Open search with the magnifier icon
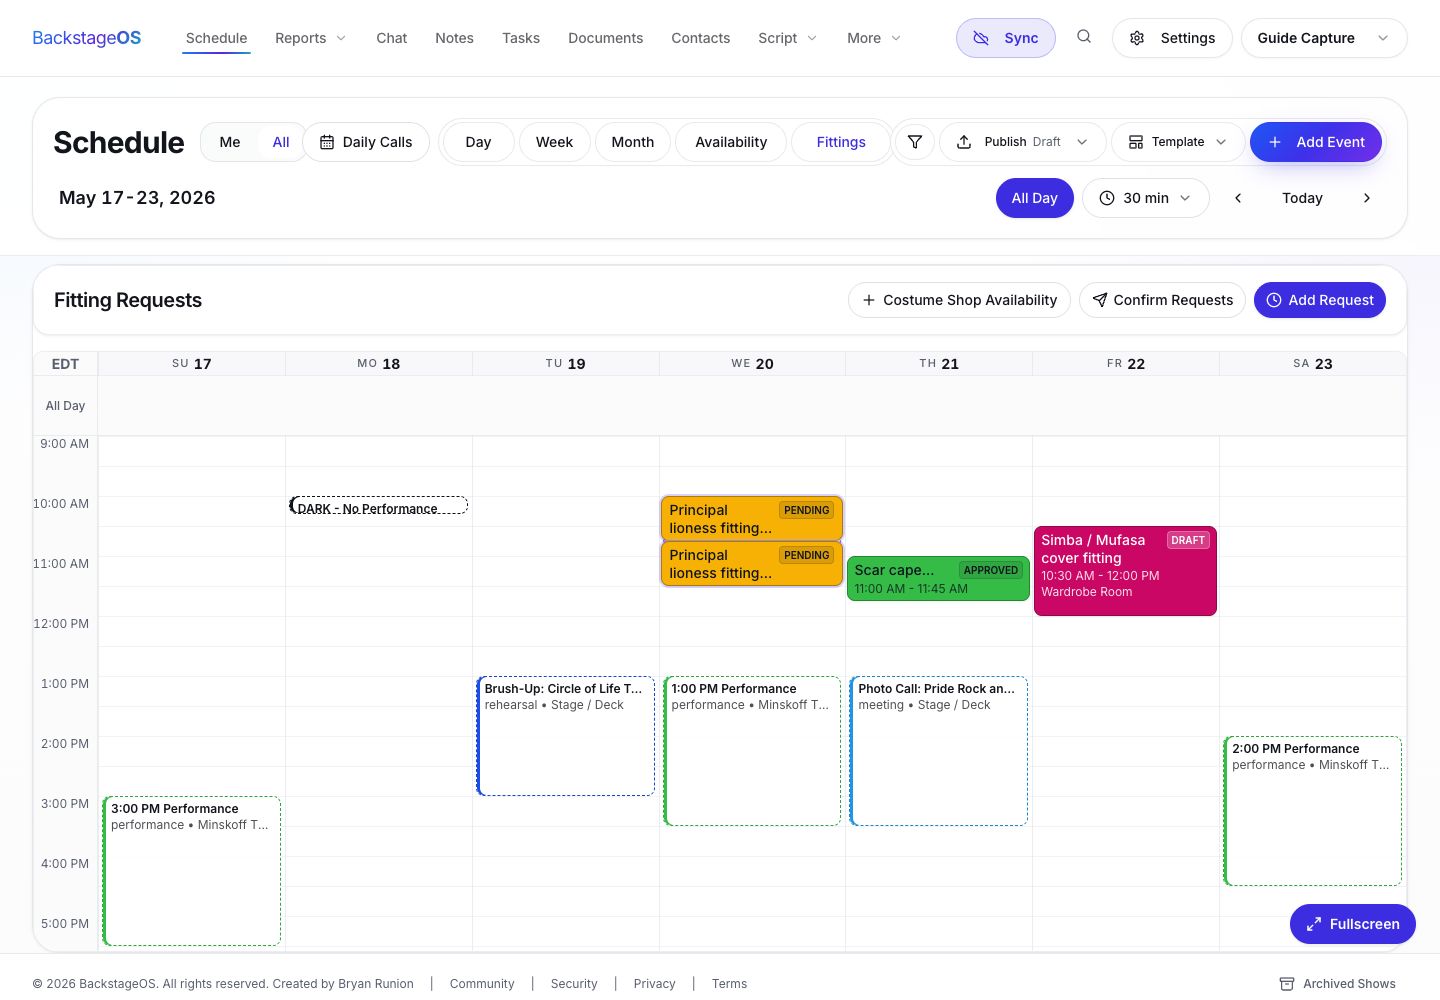The height and width of the screenshot is (1000, 1440). click(1084, 37)
